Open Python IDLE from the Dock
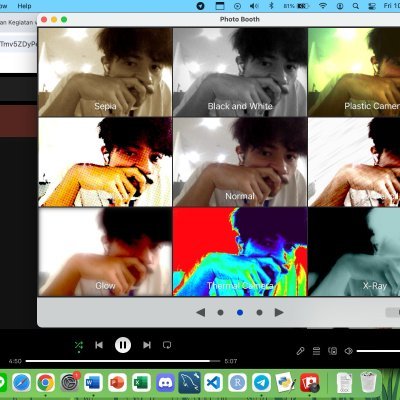400x400 pixels. (x=285, y=382)
